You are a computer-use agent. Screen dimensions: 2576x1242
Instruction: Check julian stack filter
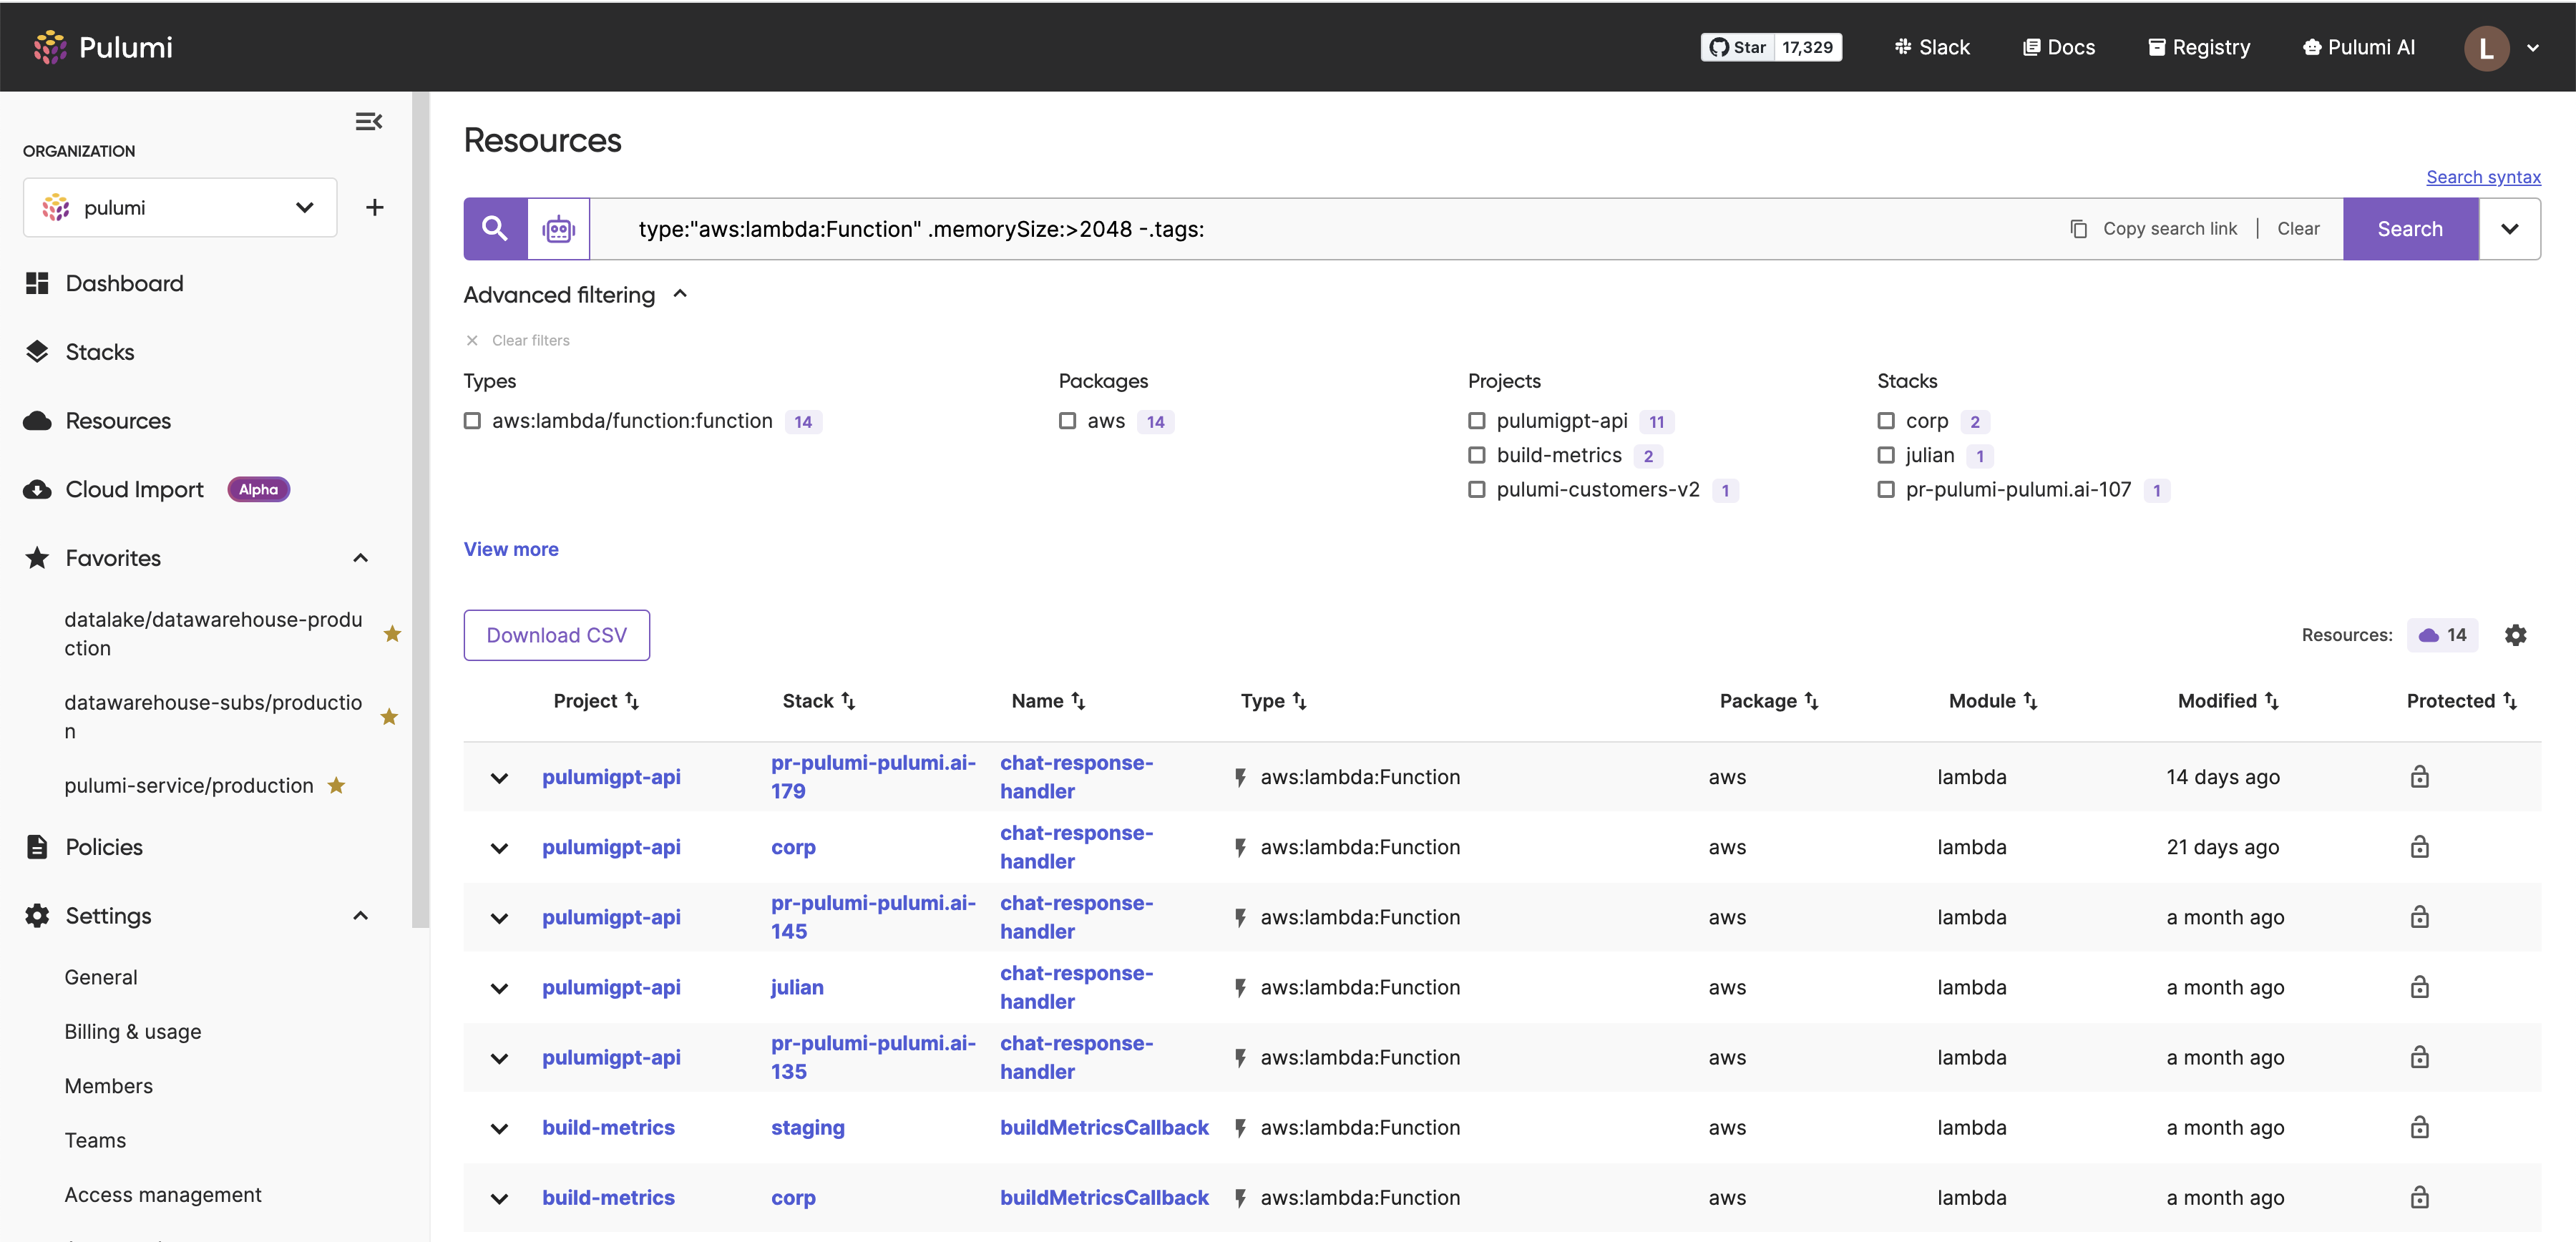[1886, 455]
